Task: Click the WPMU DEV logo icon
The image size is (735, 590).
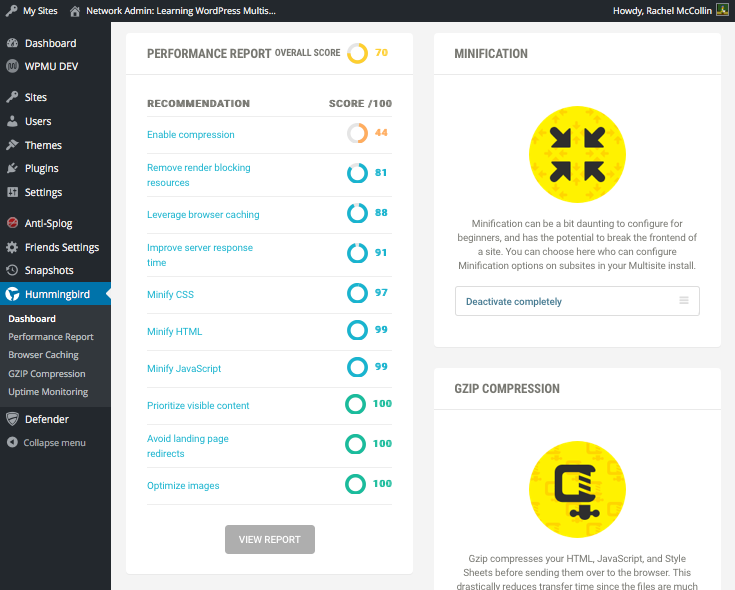Action: coord(13,66)
